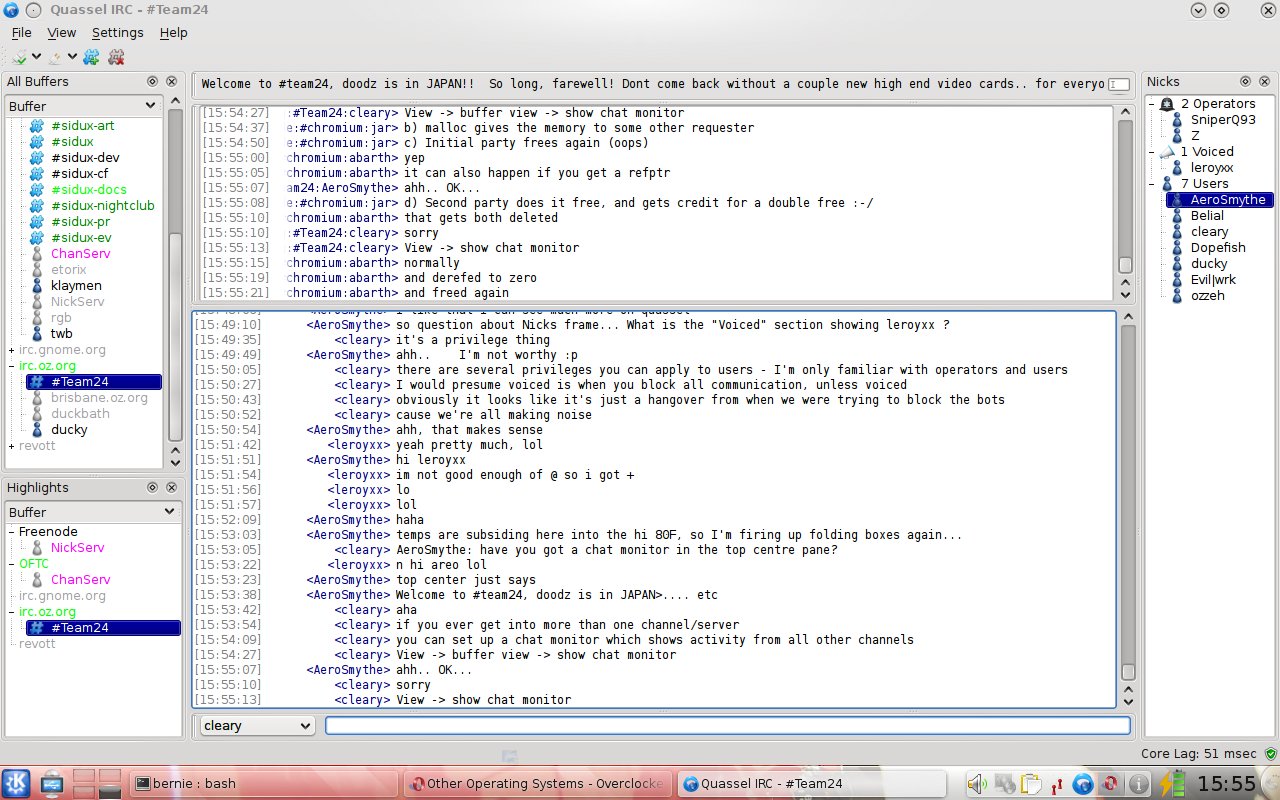Float the Highlights dock panel
Screen dimensions: 1280x800
point(153,487)
